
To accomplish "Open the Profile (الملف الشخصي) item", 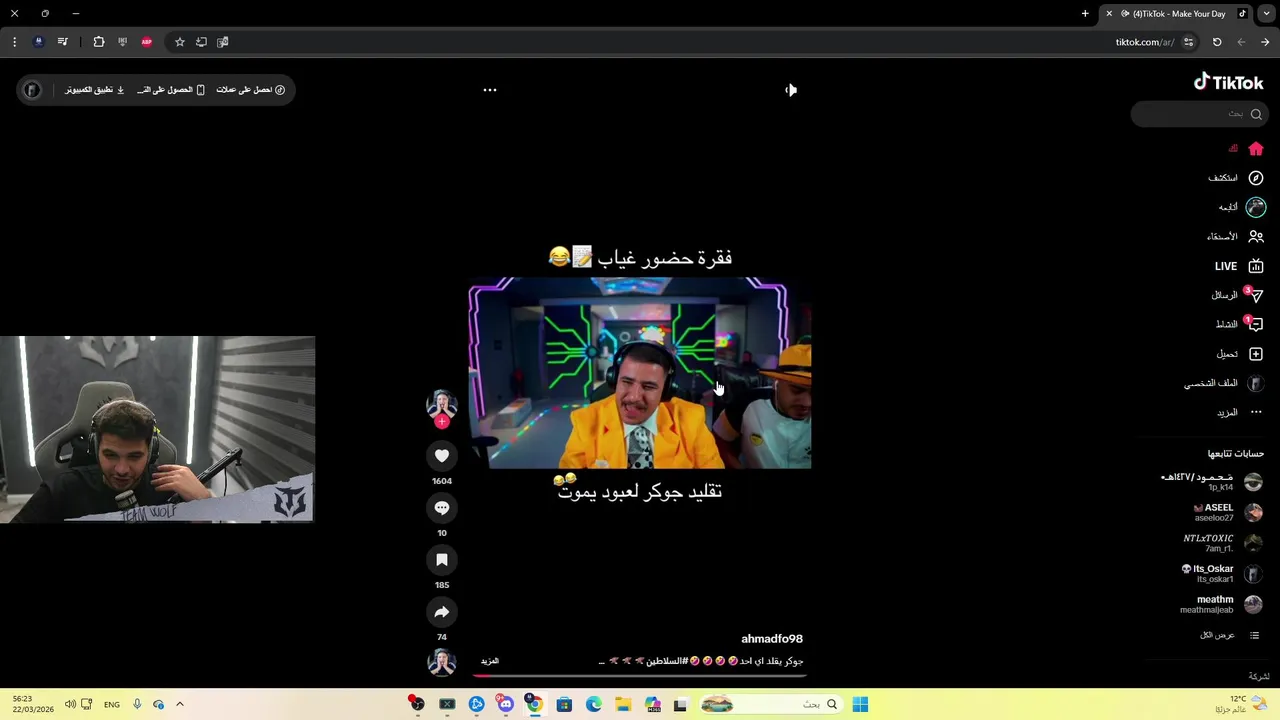I will 1225,383.
